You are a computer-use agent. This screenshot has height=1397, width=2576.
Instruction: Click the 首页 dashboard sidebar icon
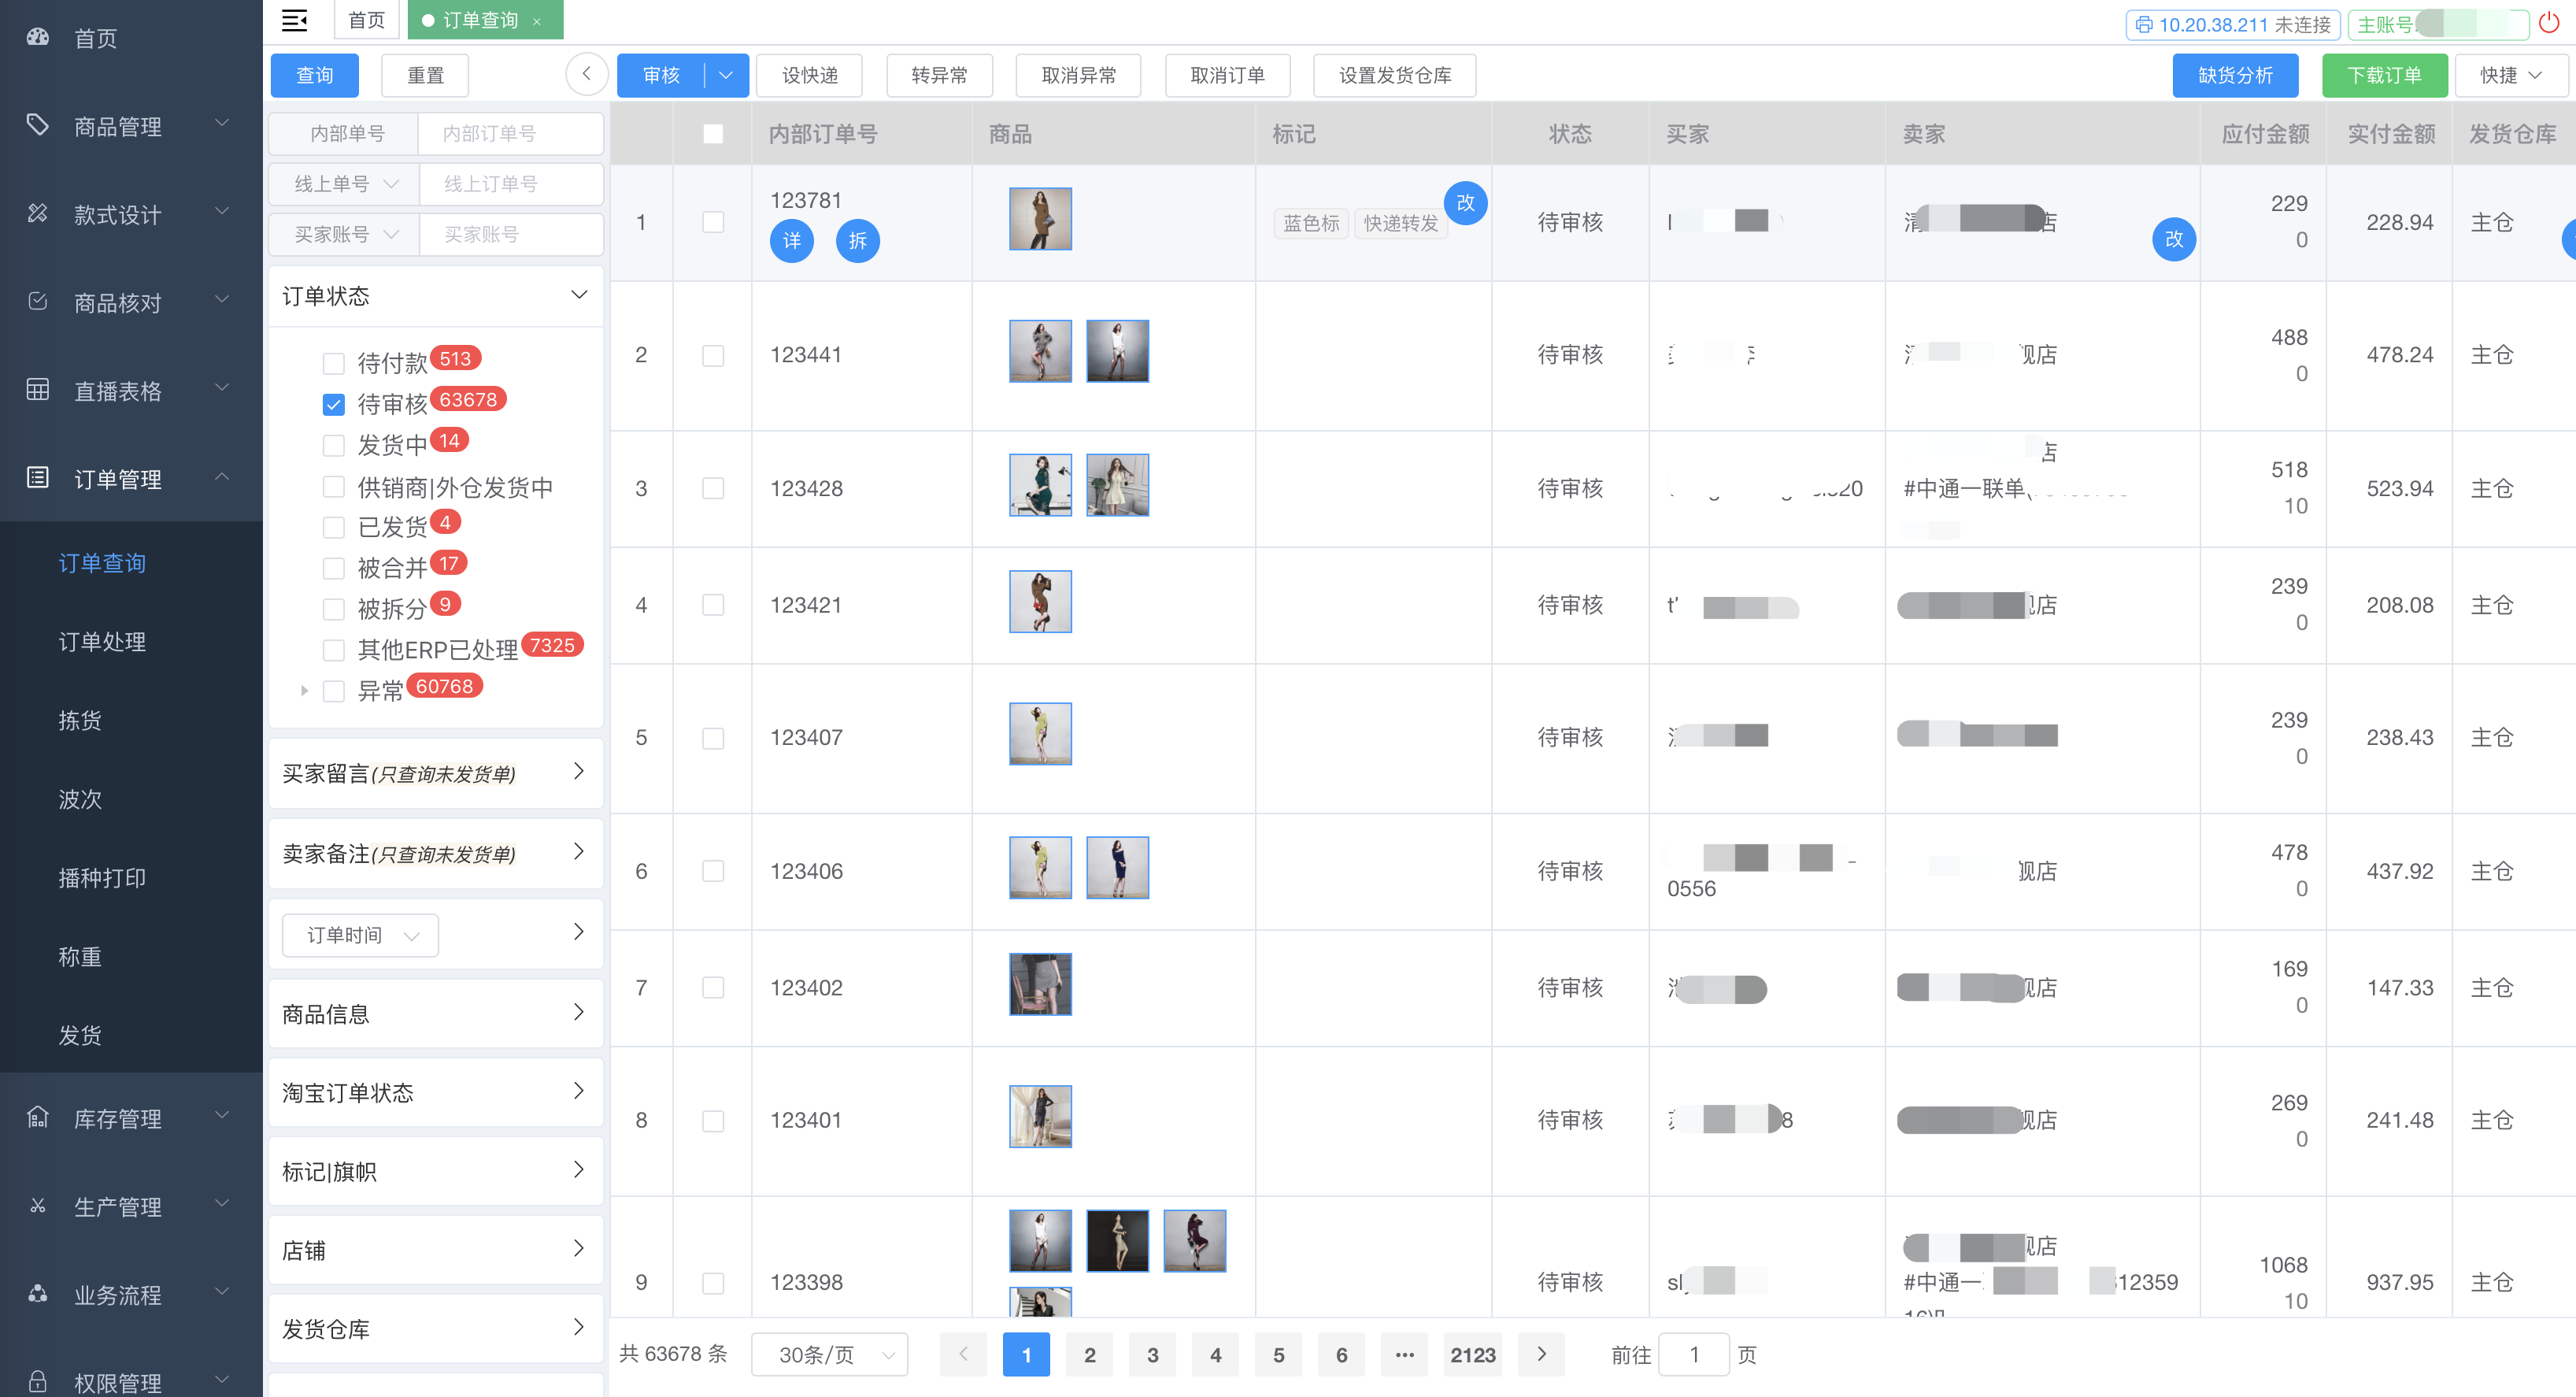38,37
